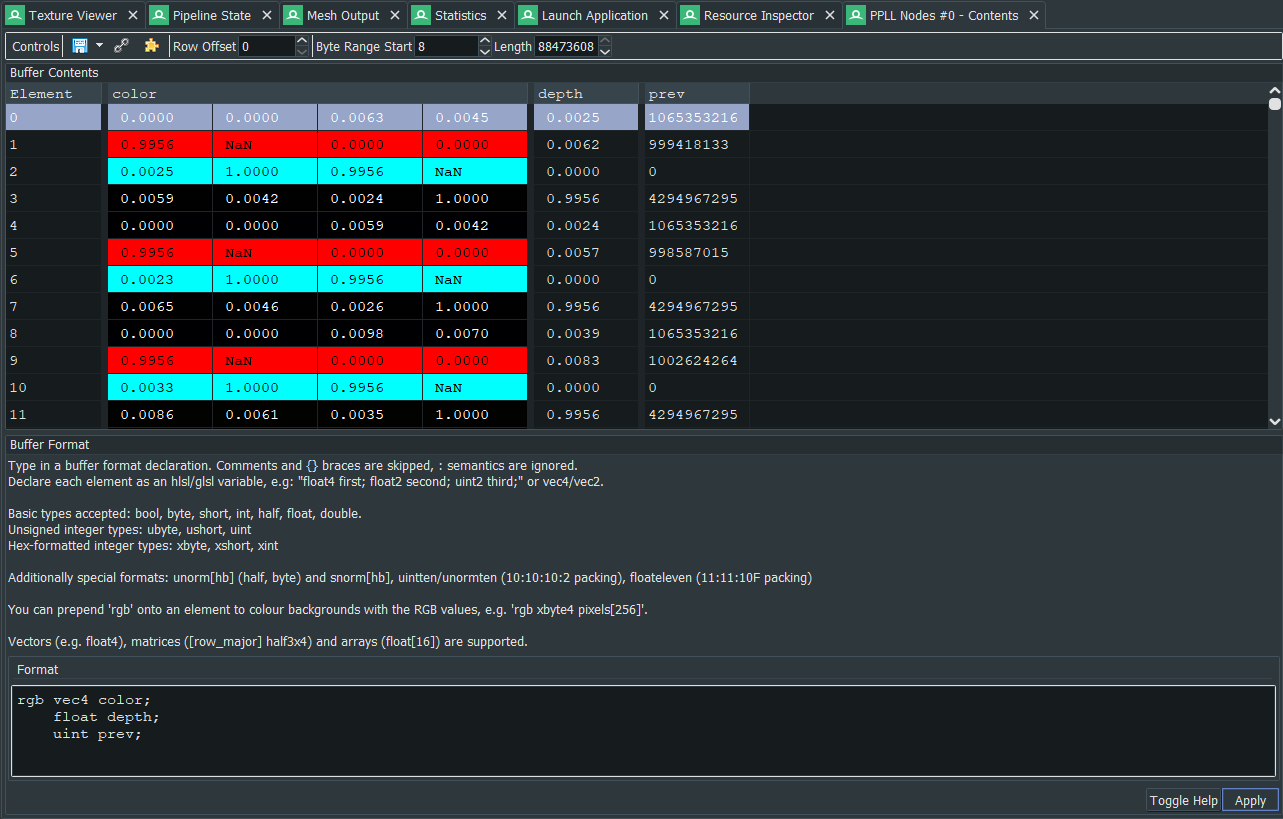Viewport: 1283px width, 819px height.
Task: Close the PPLL Nodes #0 - Contents tab
Action: click(1034, 16)
